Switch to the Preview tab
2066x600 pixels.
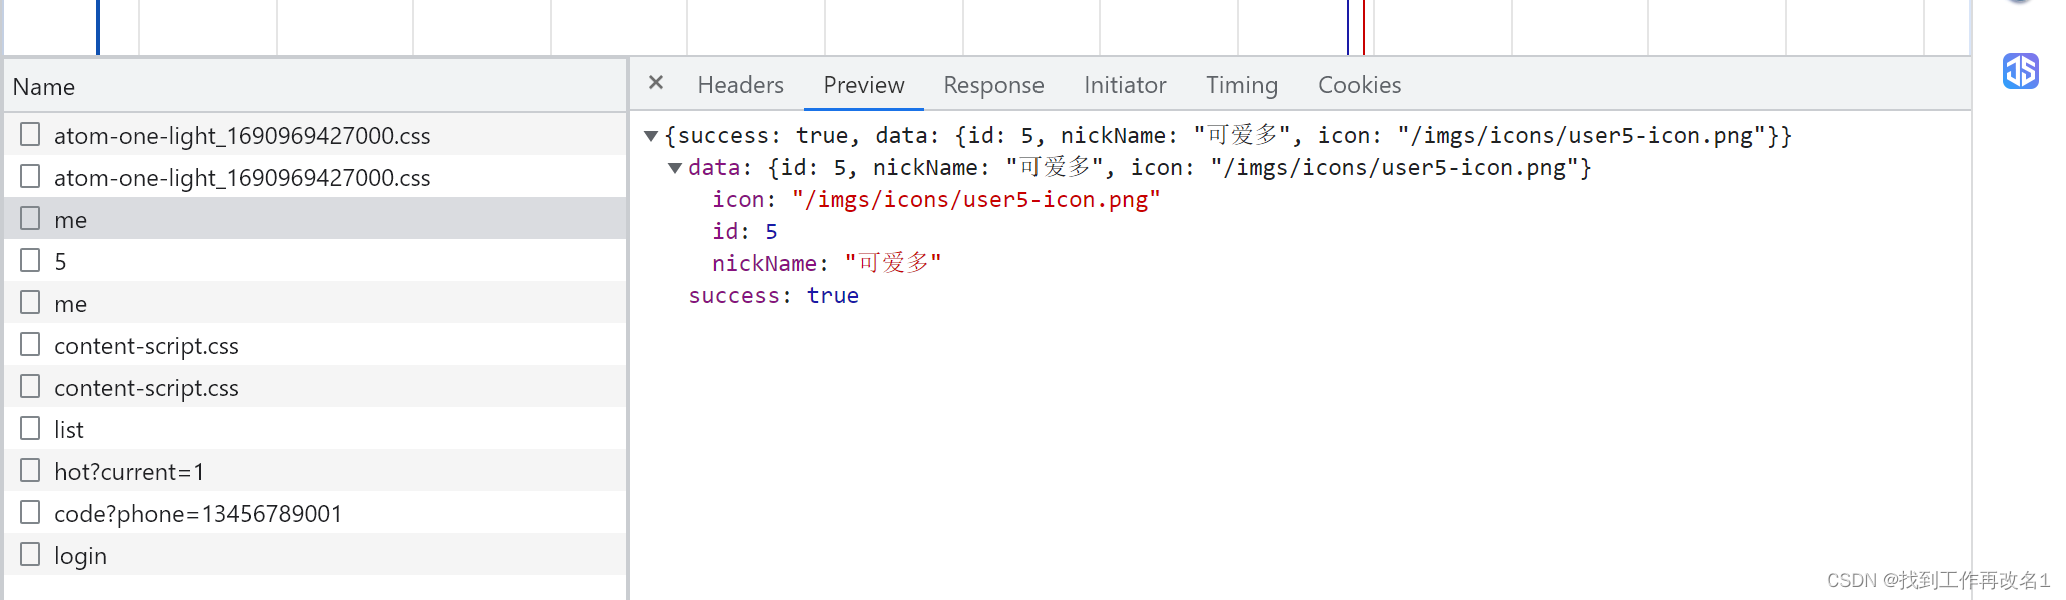coord(864,85)
